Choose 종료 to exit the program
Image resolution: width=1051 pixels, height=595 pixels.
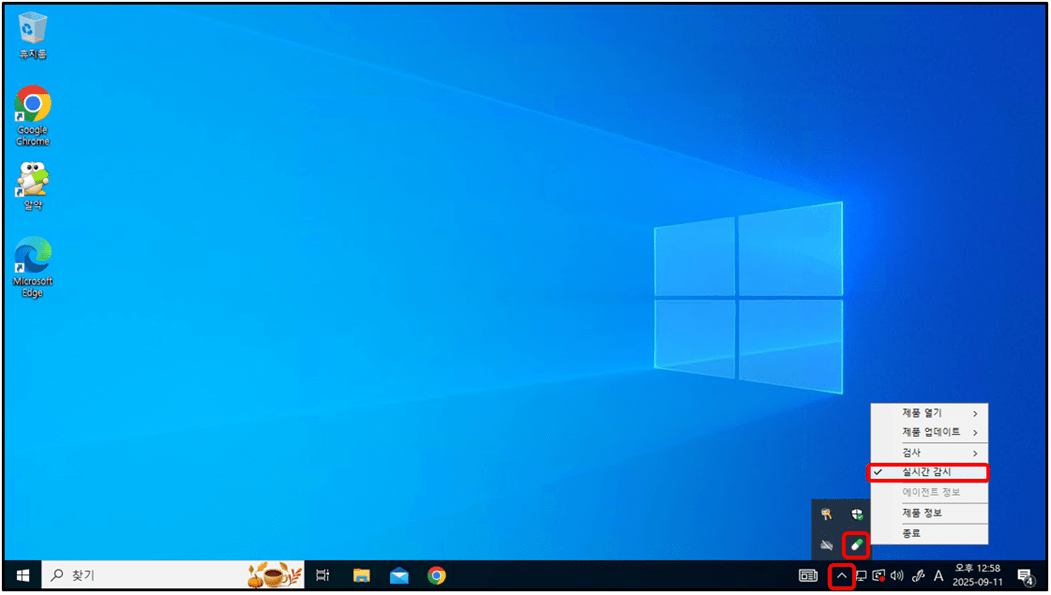pyautogui.click(x=911, y=533)
